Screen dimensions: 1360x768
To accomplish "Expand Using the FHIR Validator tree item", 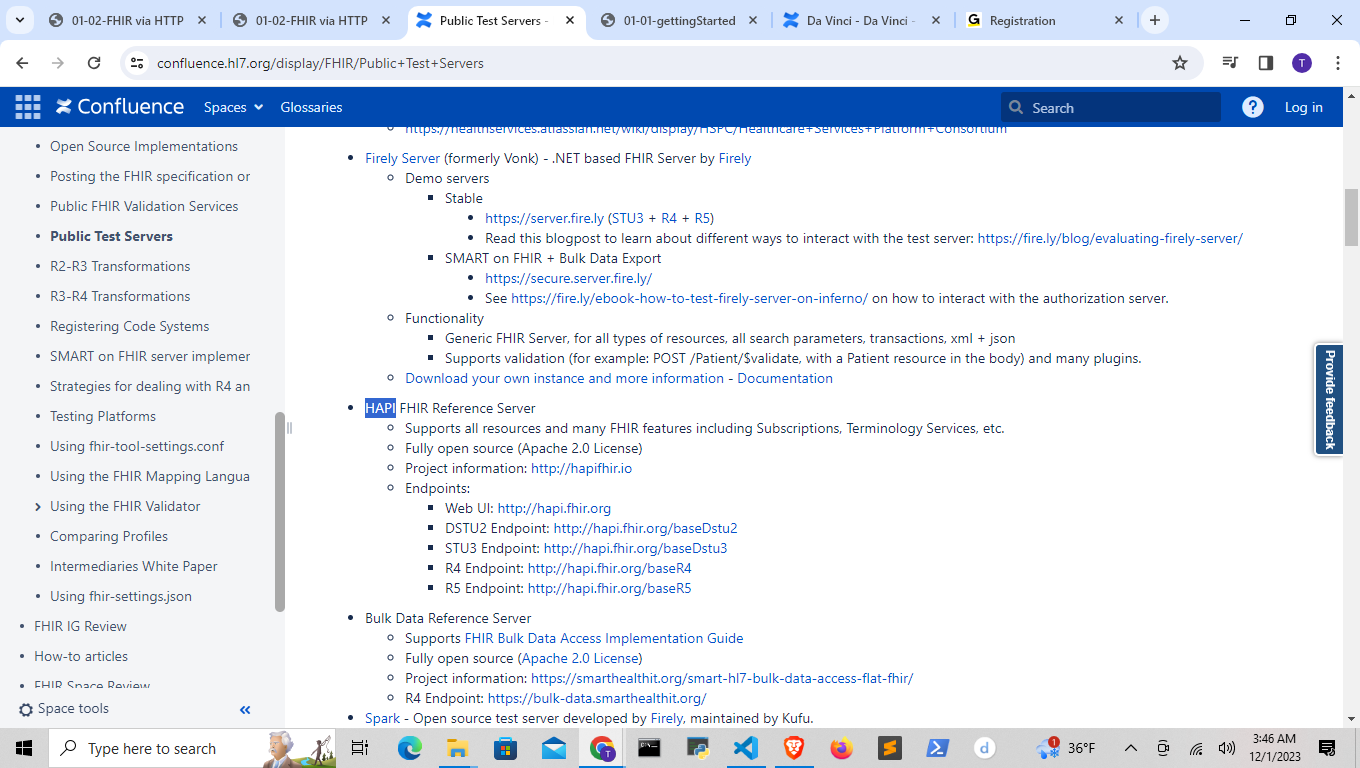I will pyautogui.click(x=38, y=507).
